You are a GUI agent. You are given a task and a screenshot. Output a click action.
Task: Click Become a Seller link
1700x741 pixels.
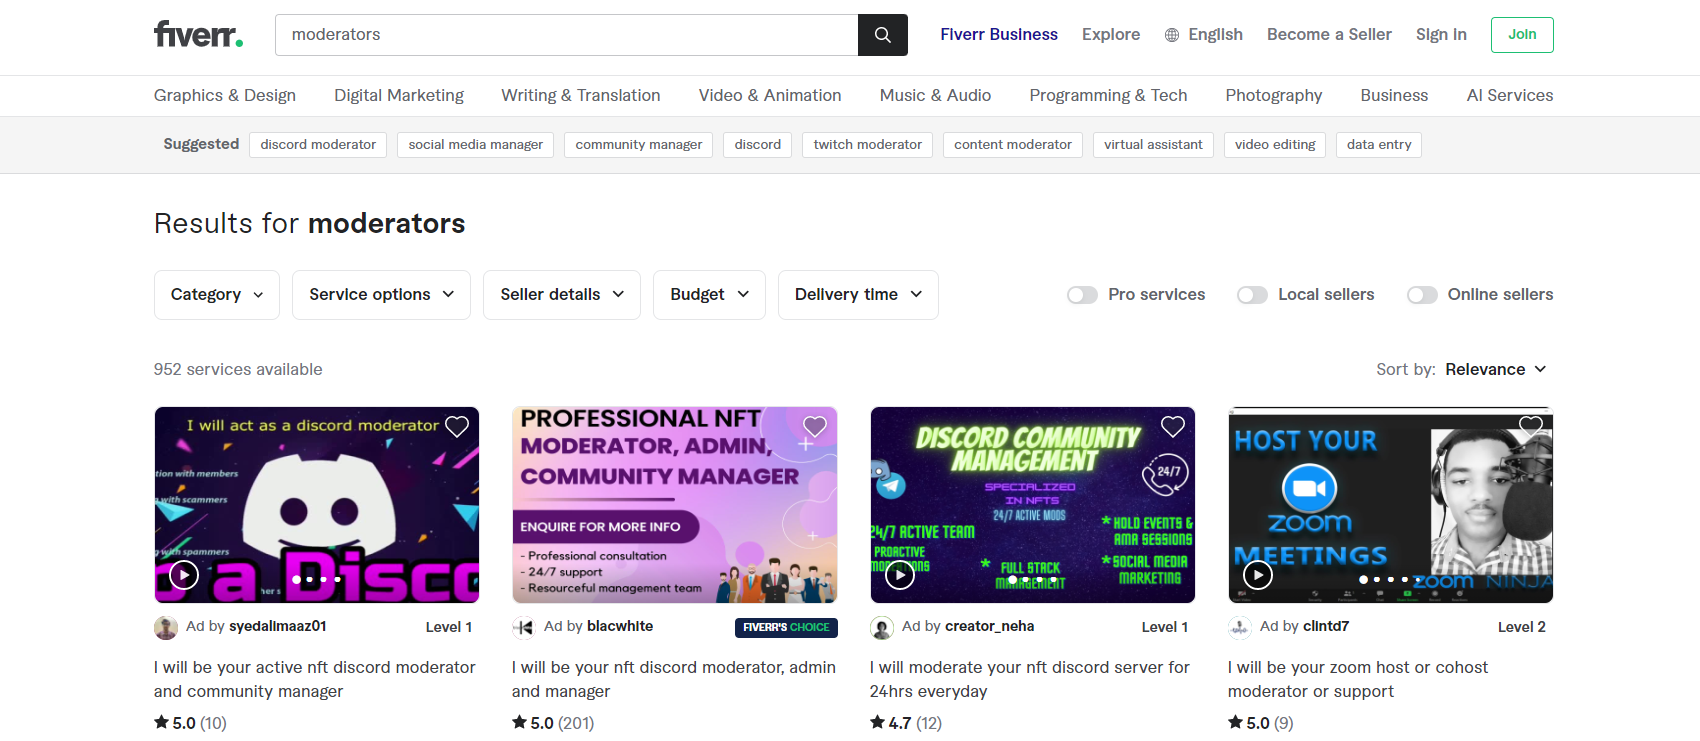click(1329, 35)
